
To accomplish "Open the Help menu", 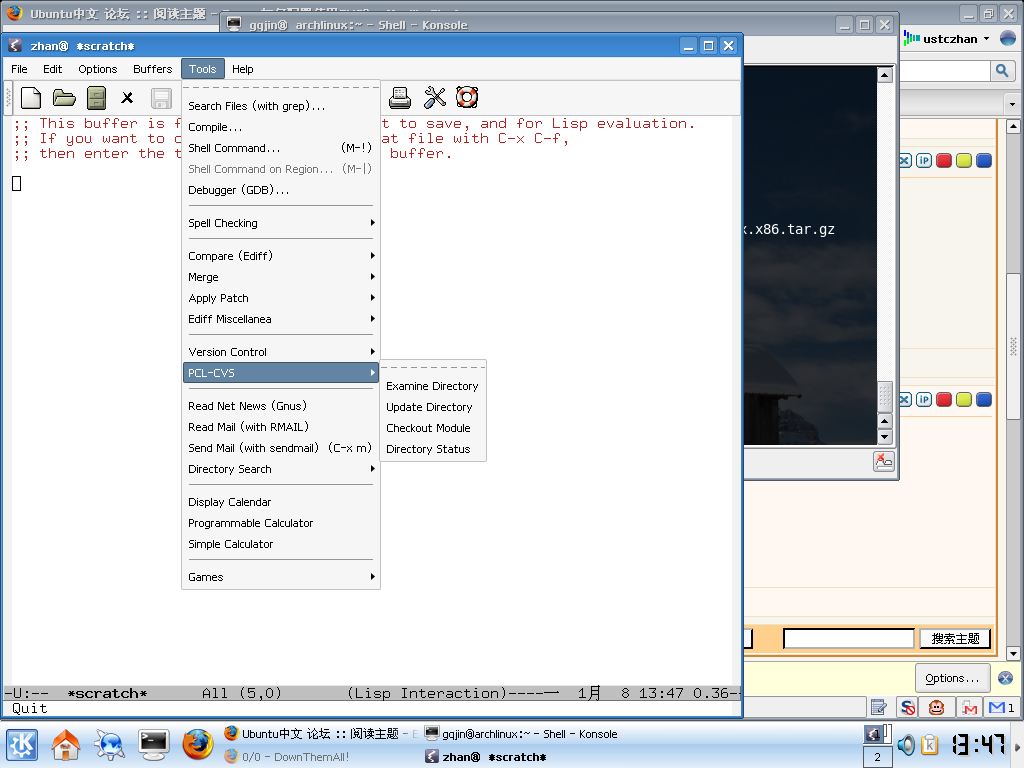I will pyautogui.click(x=242, y=69).
